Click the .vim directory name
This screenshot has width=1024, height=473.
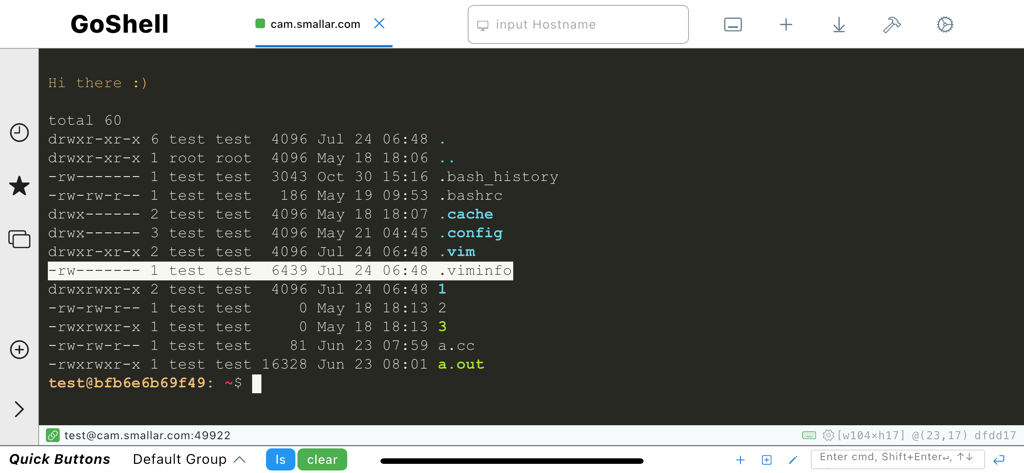pyautogui.click(x=456, y=252)
